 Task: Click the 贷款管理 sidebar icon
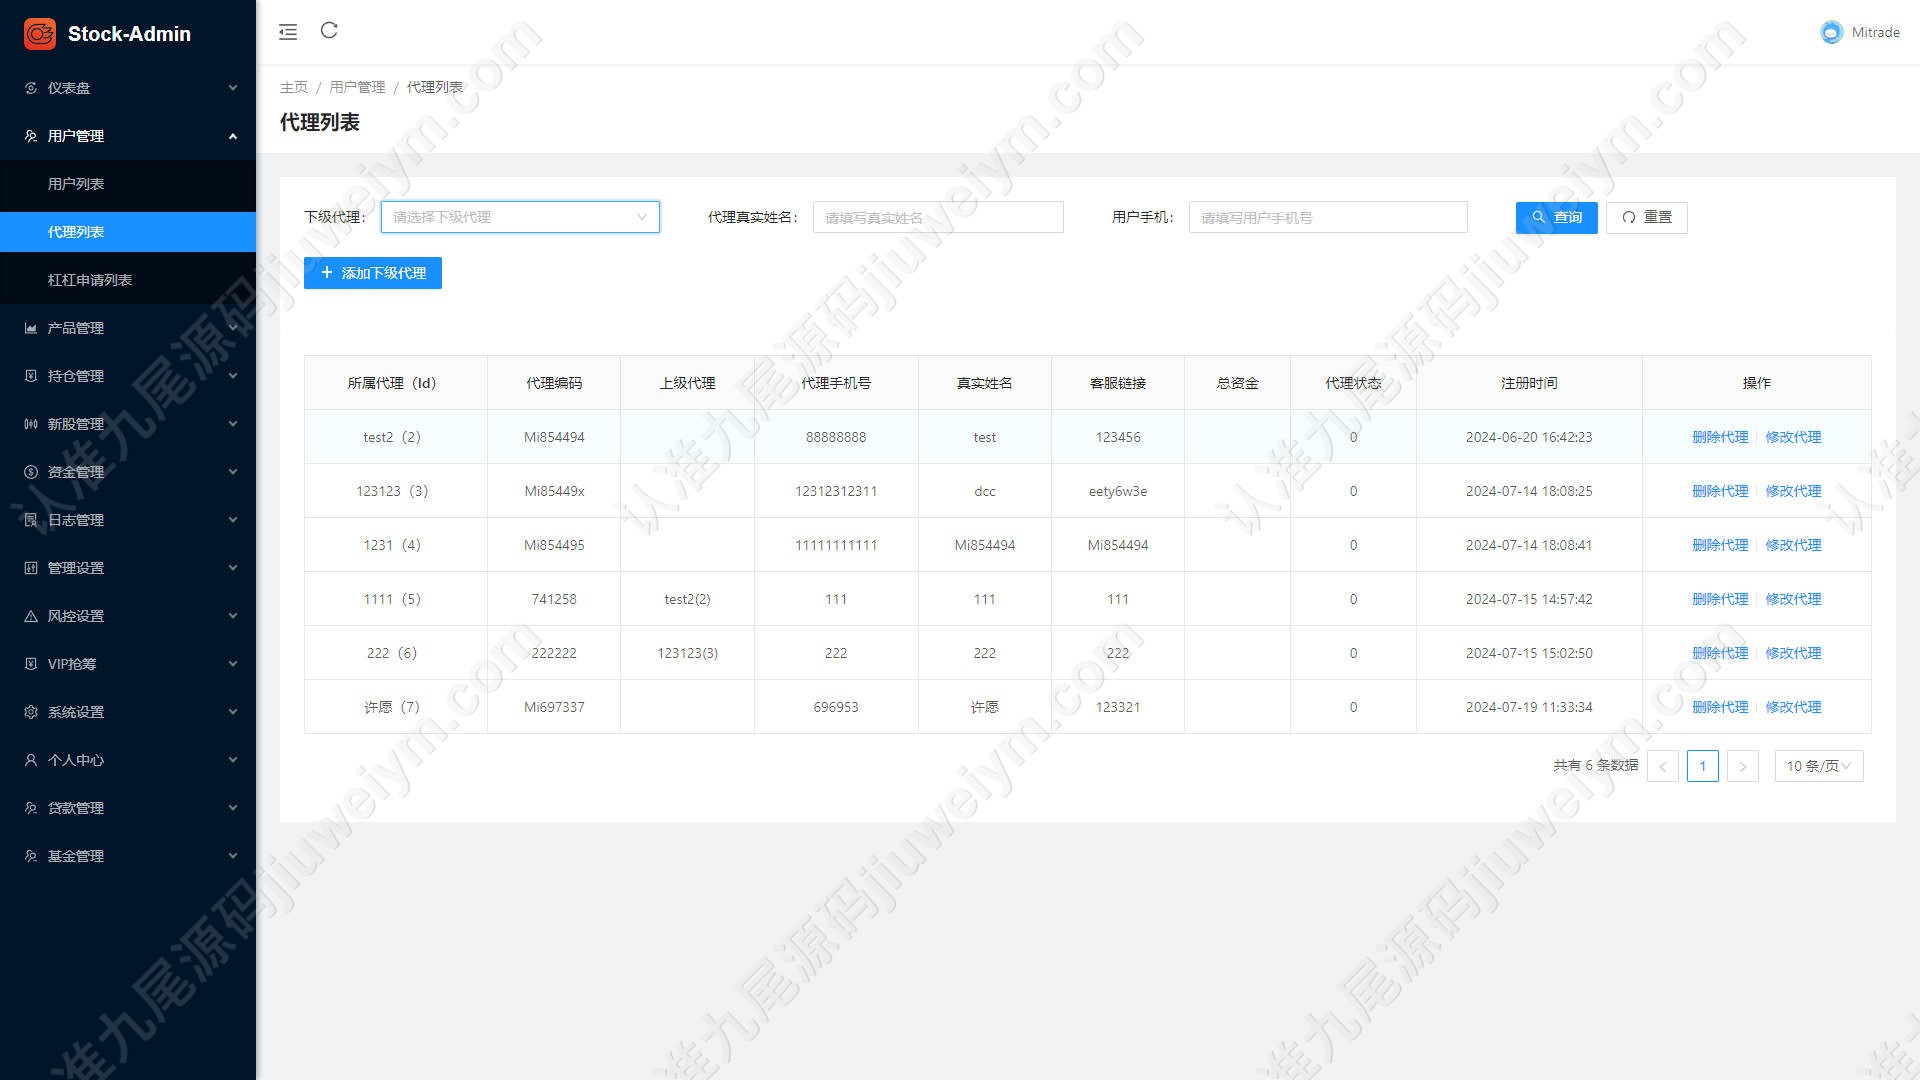pyautogui.click(x=31, y=808)
